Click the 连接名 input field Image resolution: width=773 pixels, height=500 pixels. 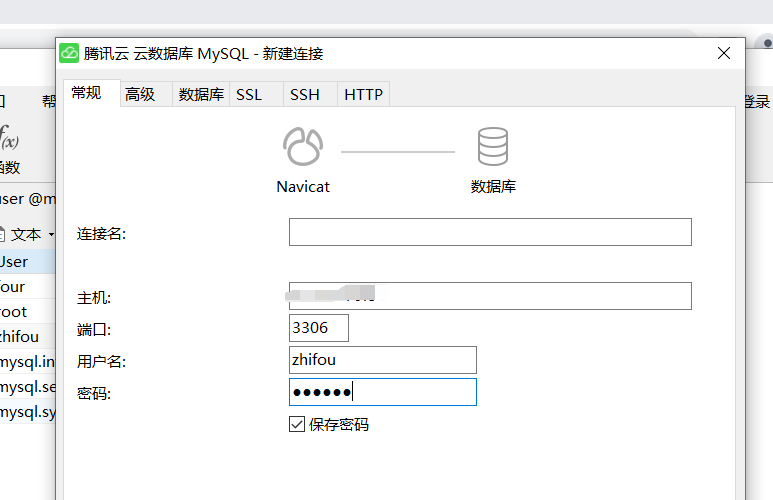490,232
